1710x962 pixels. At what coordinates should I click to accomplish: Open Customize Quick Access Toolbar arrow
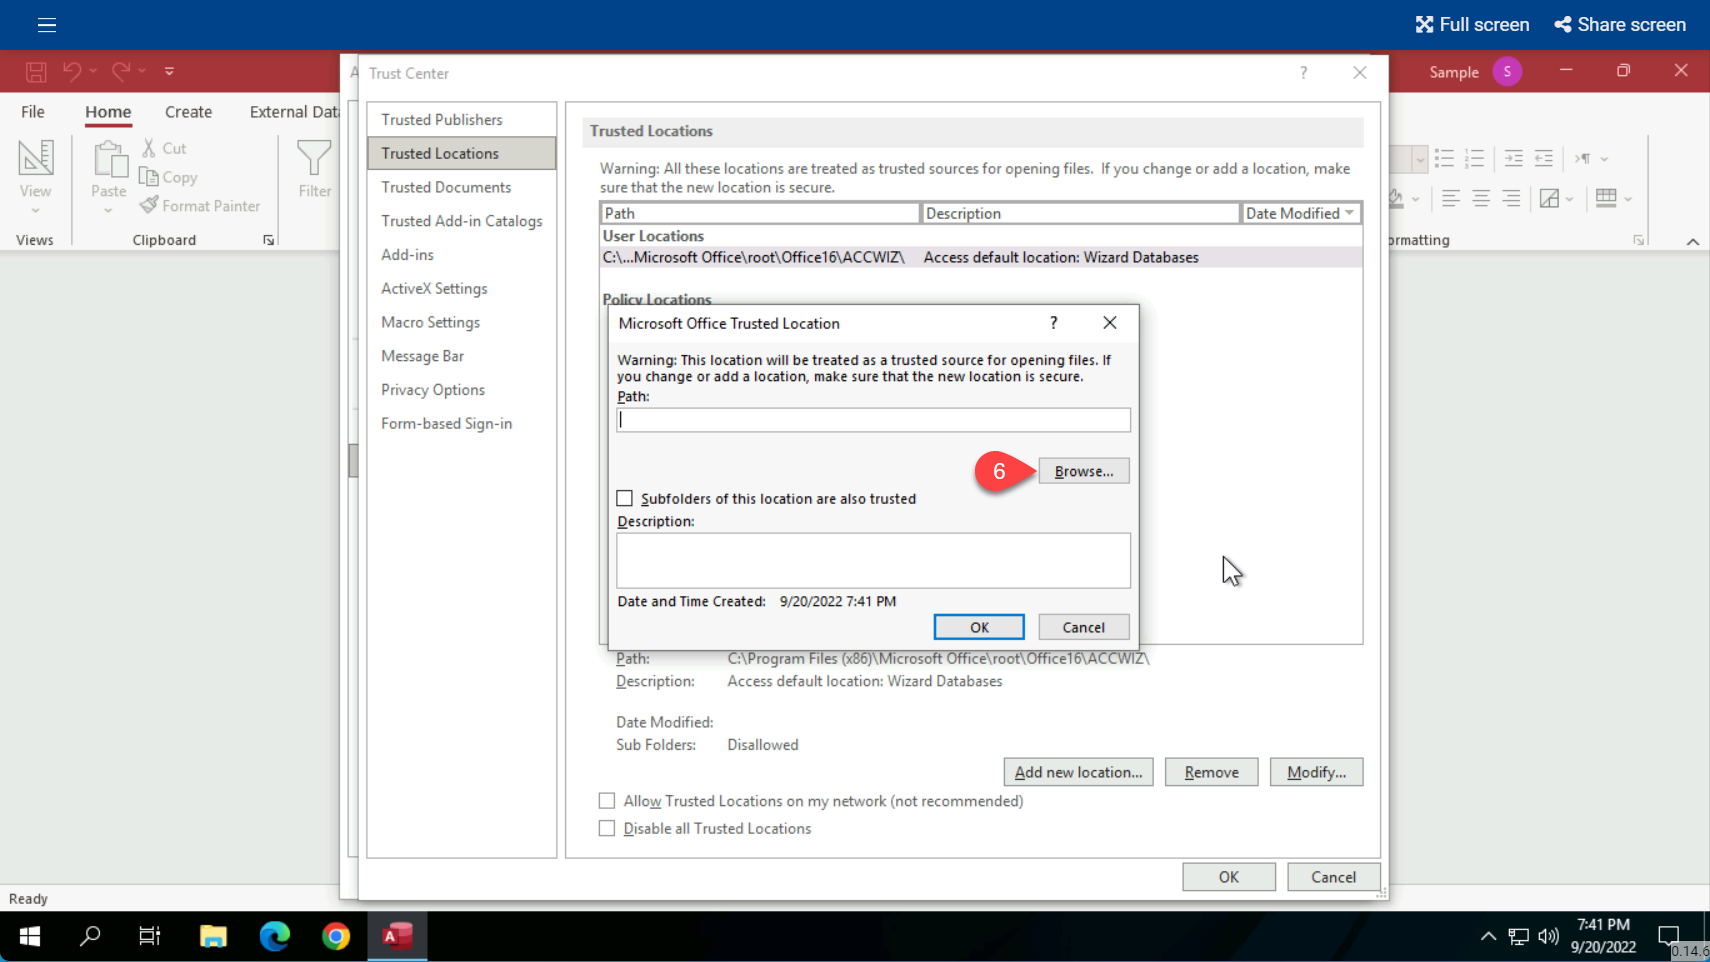point(169,71)
